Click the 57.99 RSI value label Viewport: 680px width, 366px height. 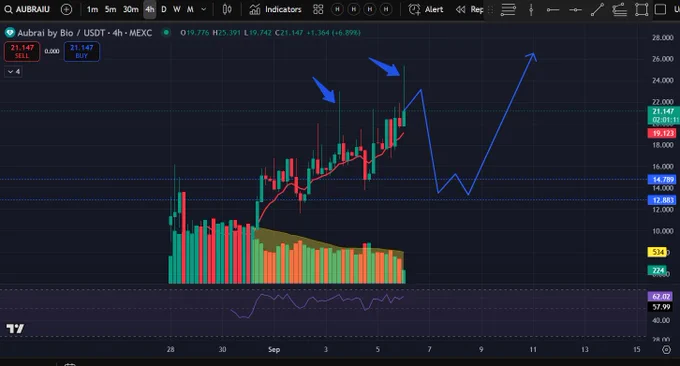tap(660, 307)
